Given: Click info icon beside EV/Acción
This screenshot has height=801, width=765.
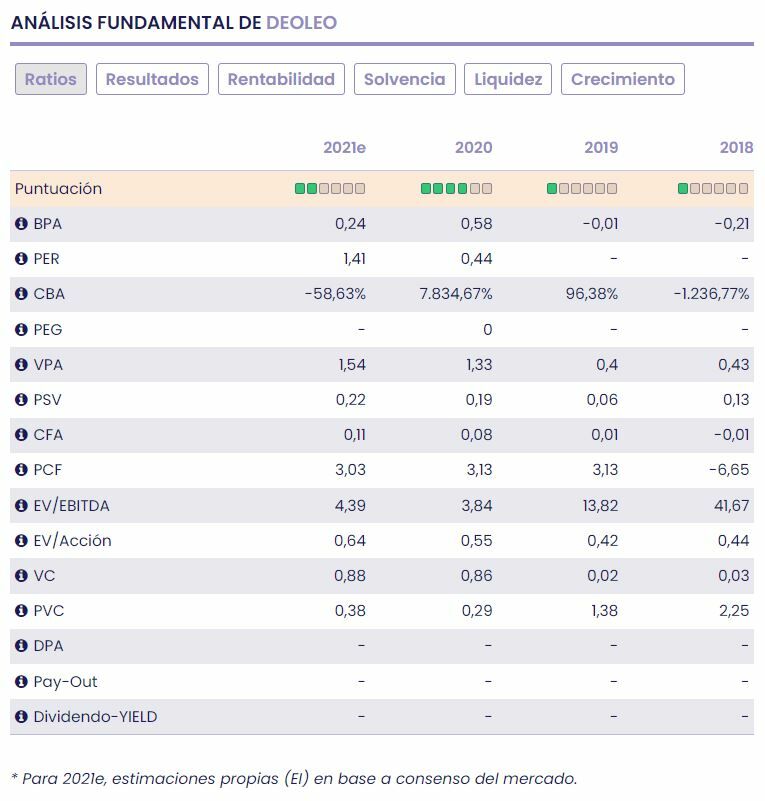Looking at the screenshot, I should click(21, 540).
